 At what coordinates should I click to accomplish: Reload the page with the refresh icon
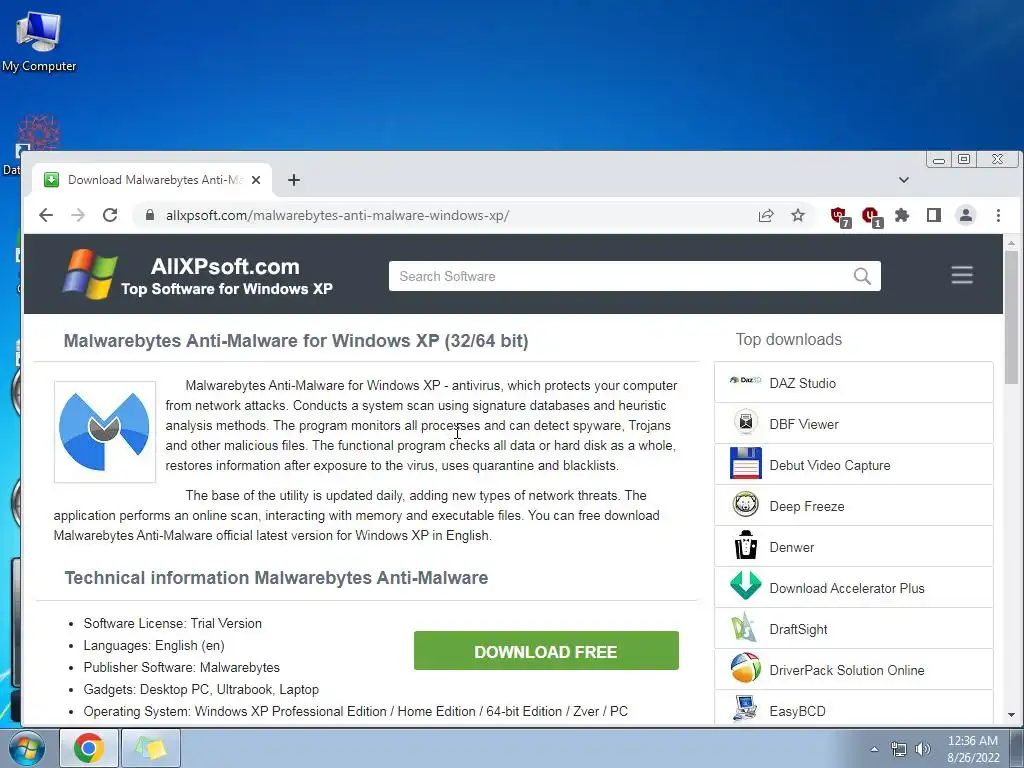pyautogui.click(x=110, y=215)
